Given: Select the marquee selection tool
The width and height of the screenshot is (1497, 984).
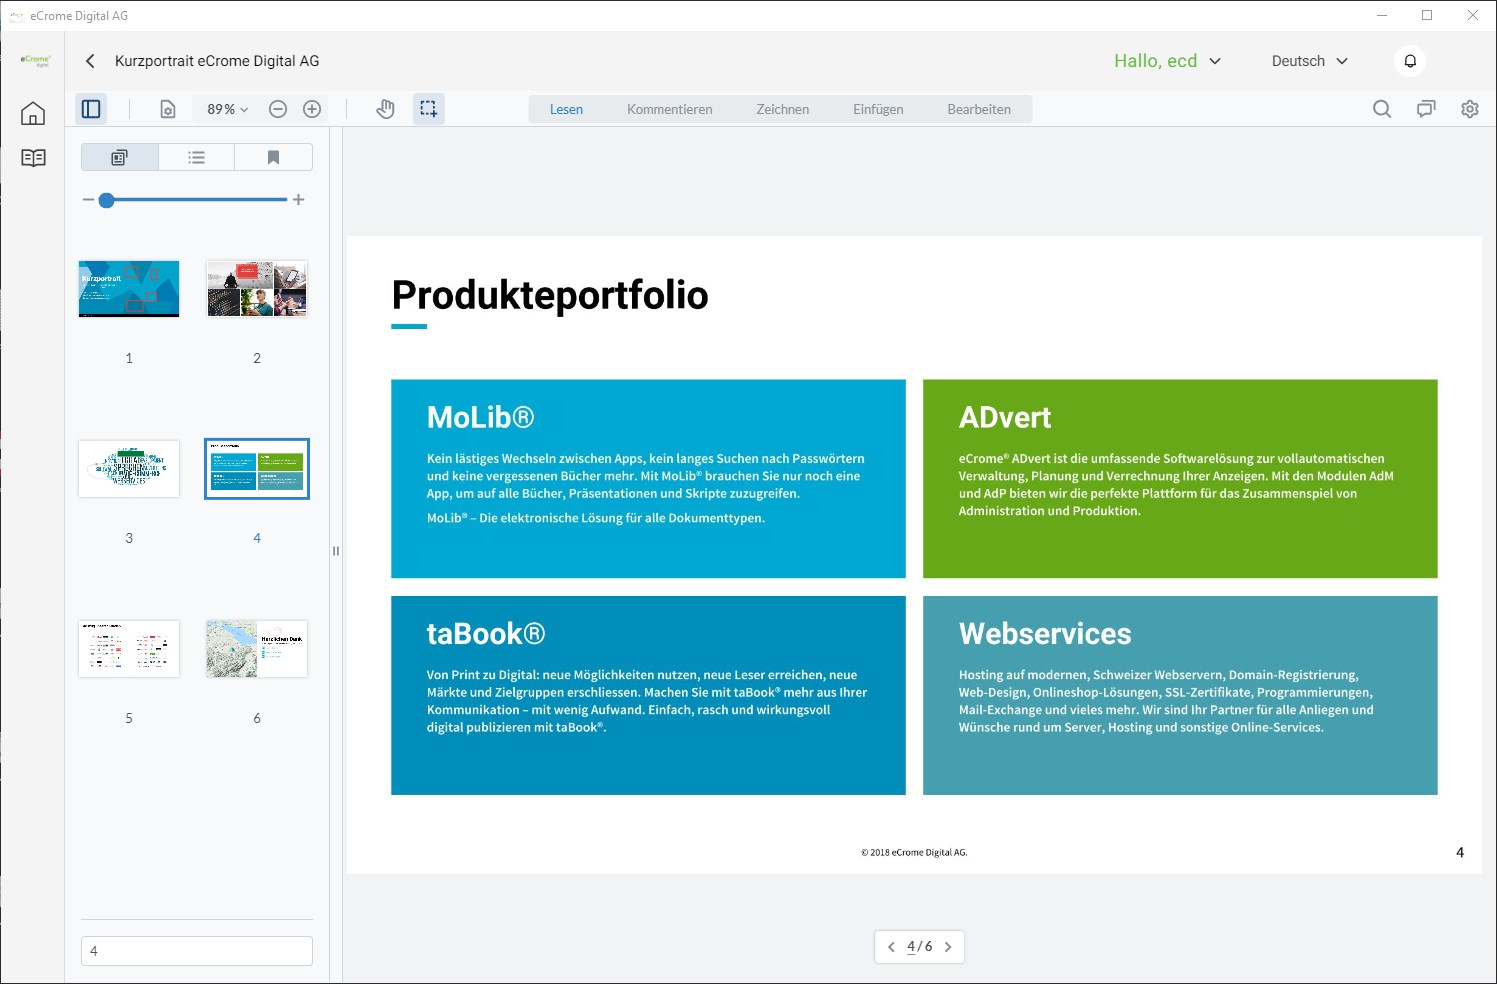Looking at the screenshot, I should [429, 109].
